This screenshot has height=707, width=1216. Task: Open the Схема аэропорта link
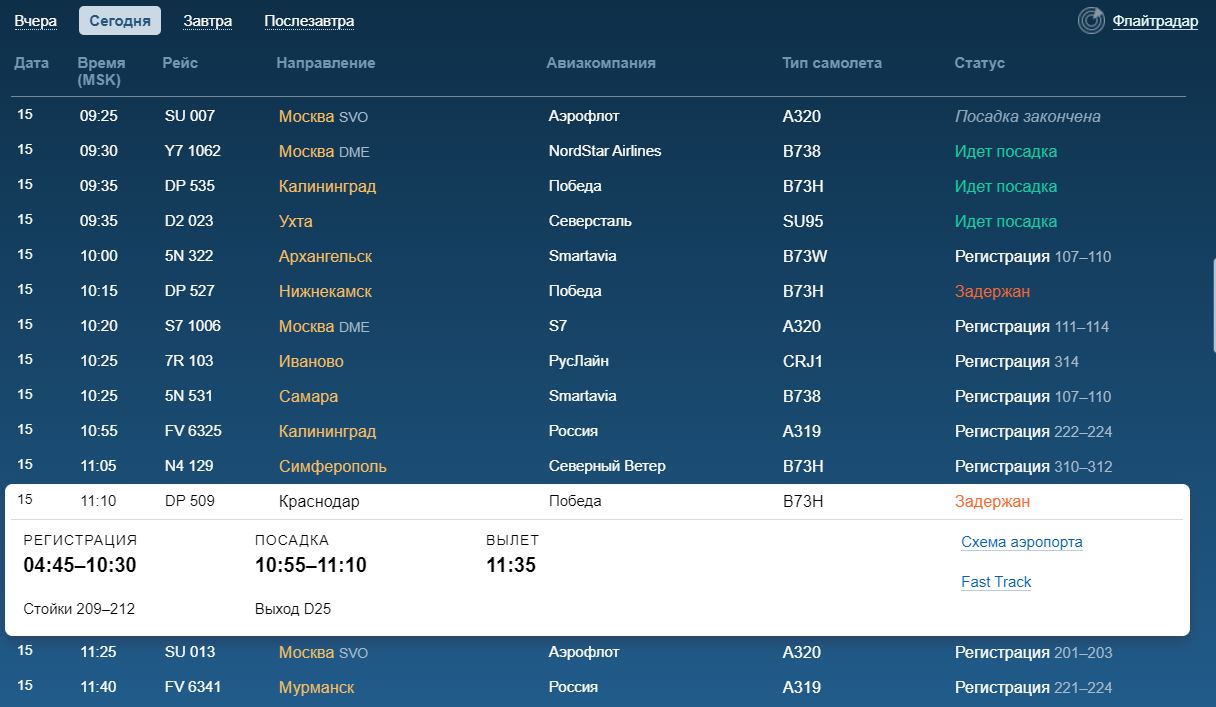point(1021,542)
